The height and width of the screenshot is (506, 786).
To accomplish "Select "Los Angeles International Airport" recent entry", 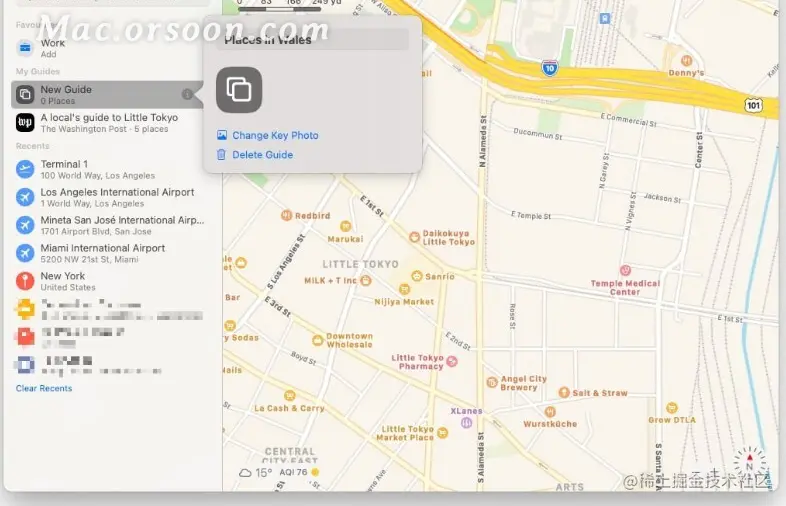I will pyautogui.click(x=109, y=197).
